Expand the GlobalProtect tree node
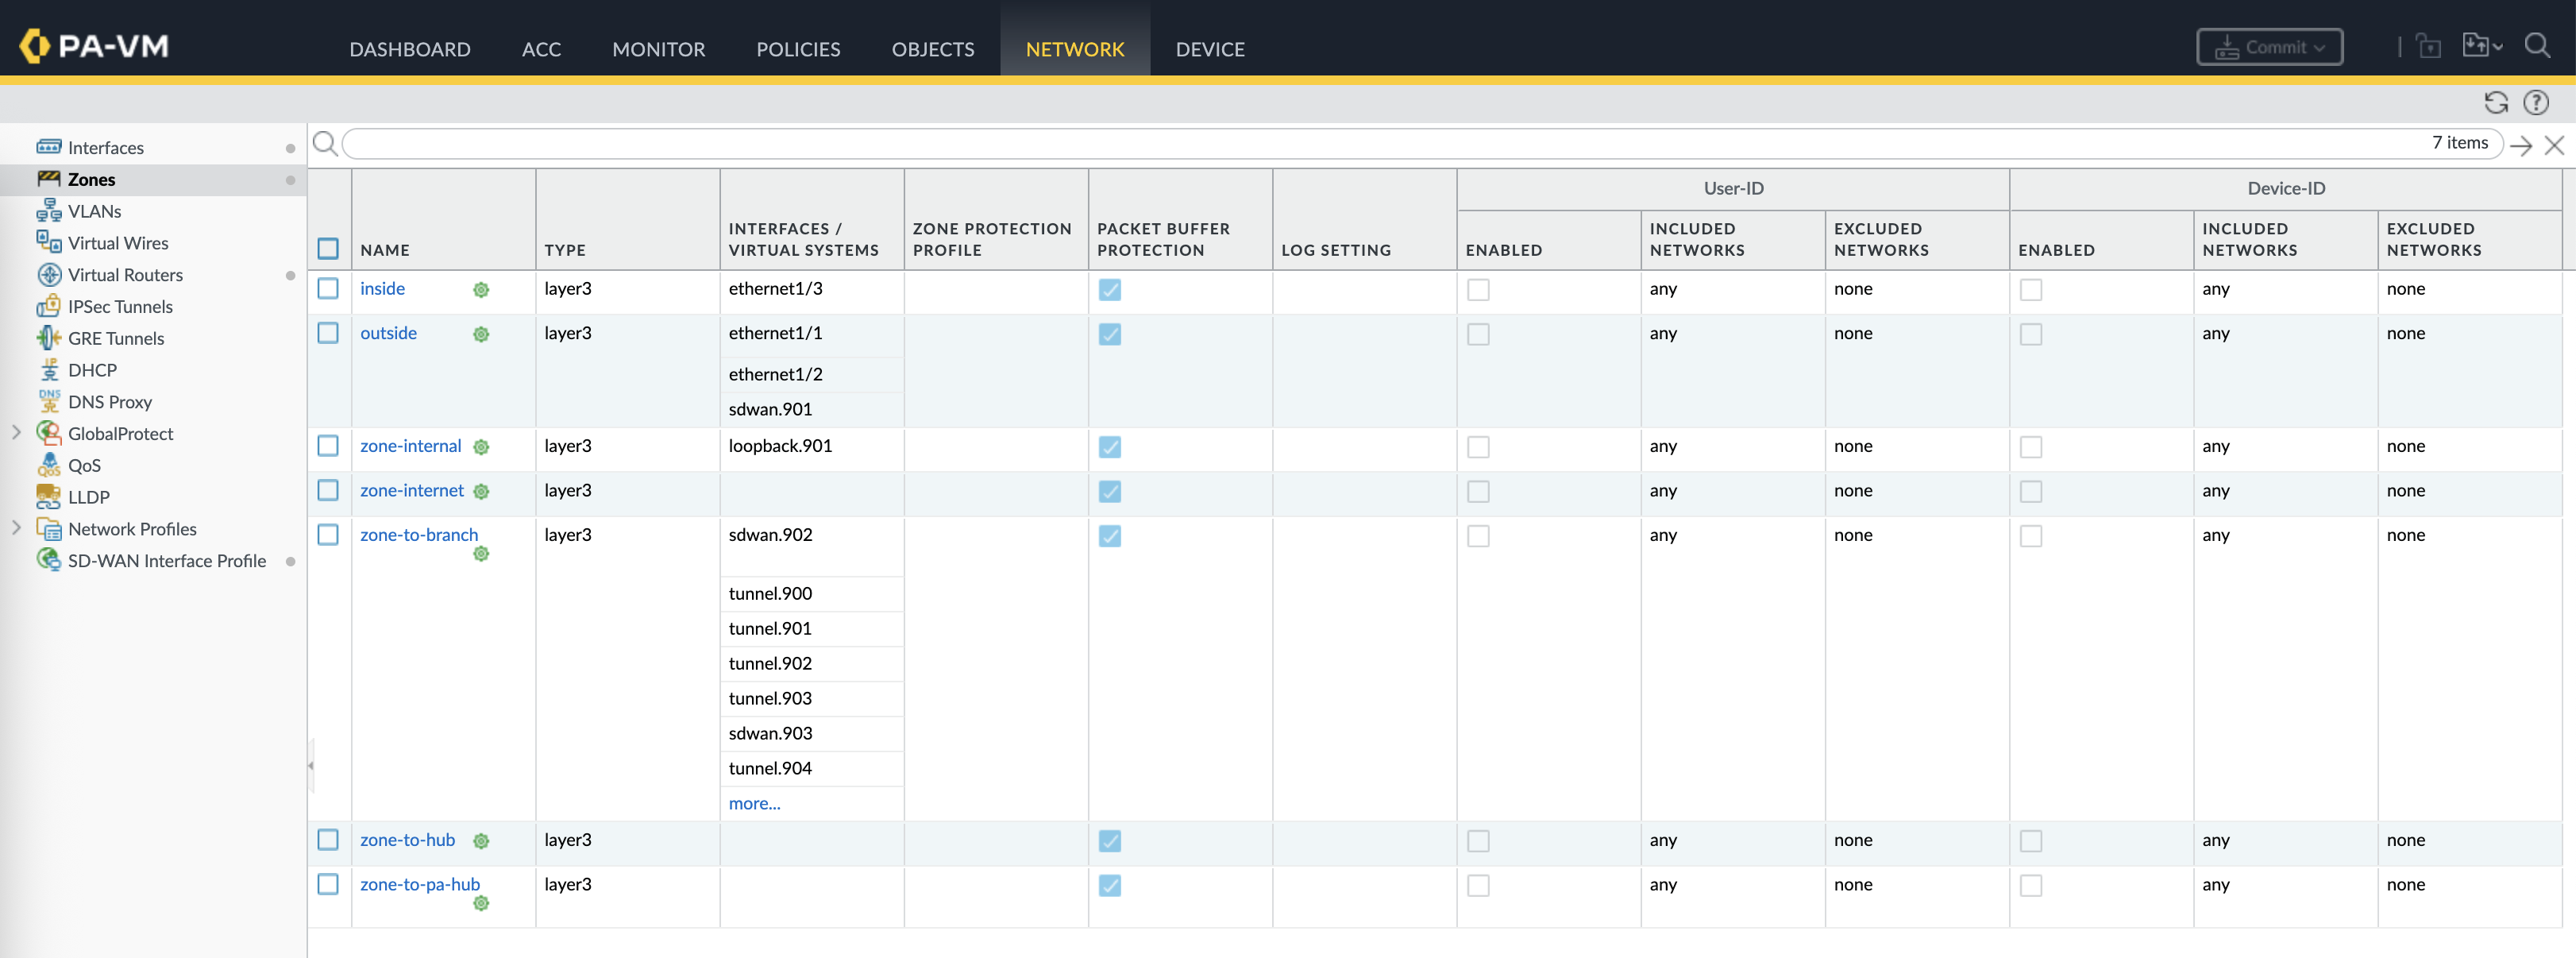The image size is (2576, 958). point(16,433)
